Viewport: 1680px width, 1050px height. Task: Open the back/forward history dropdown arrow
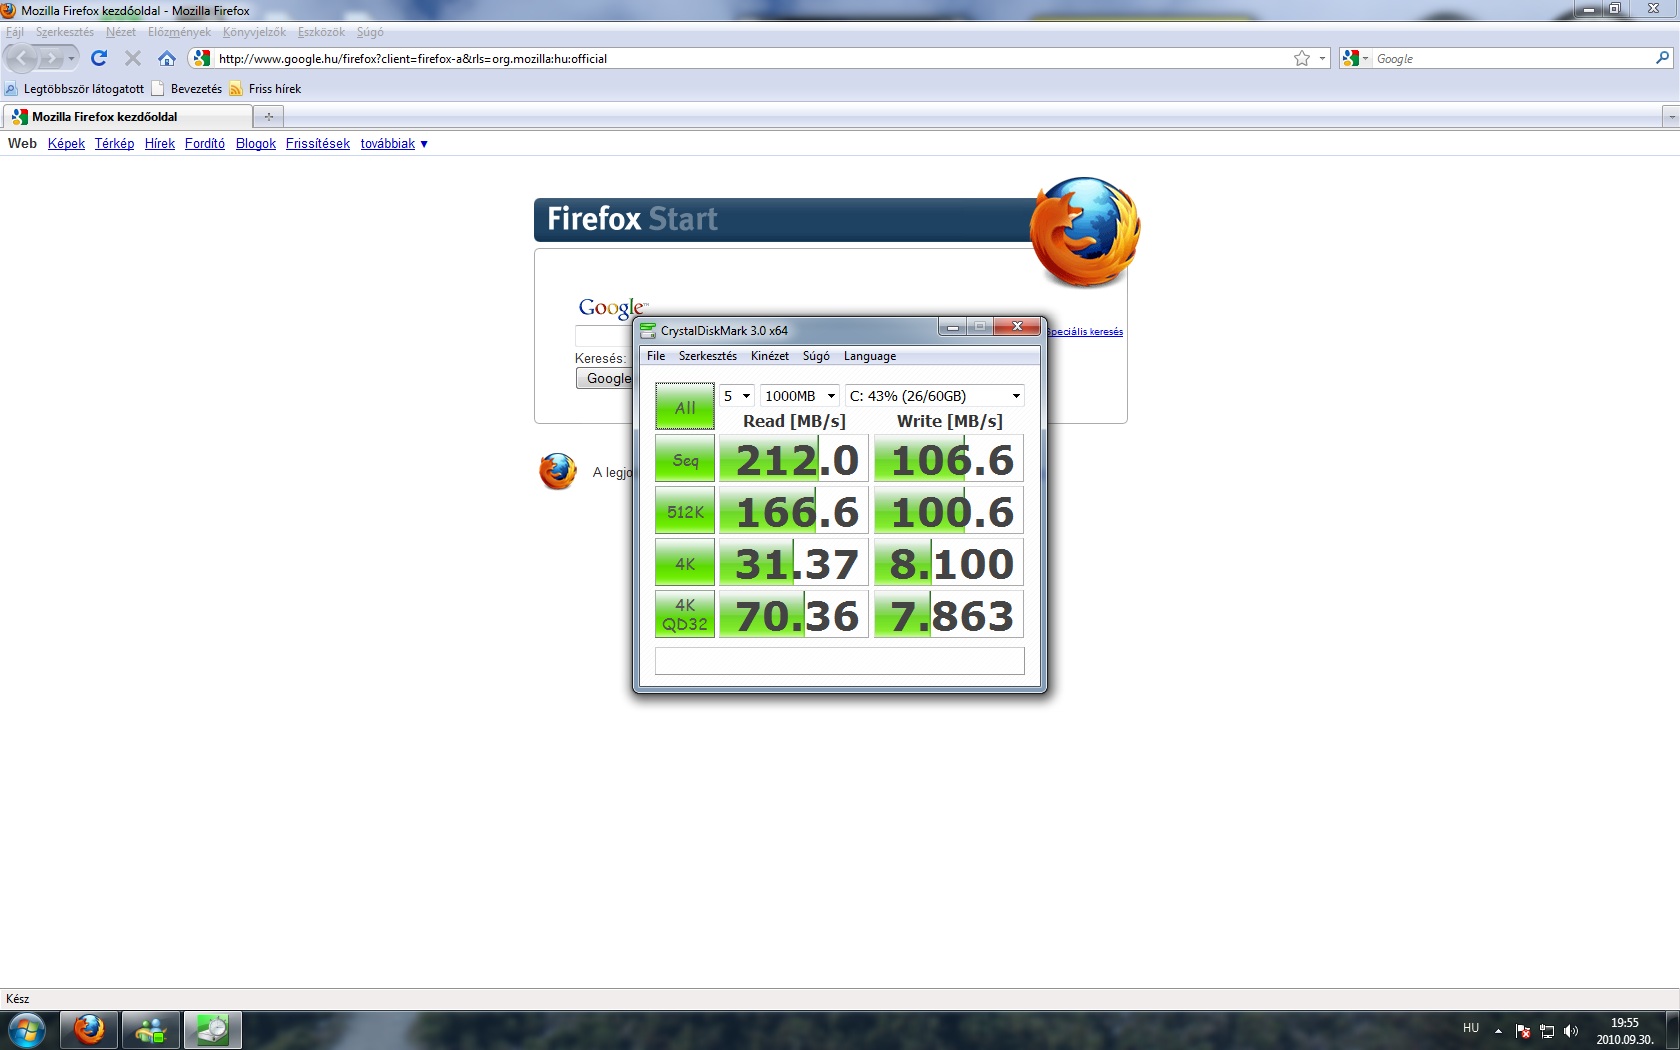click(71, 59)
